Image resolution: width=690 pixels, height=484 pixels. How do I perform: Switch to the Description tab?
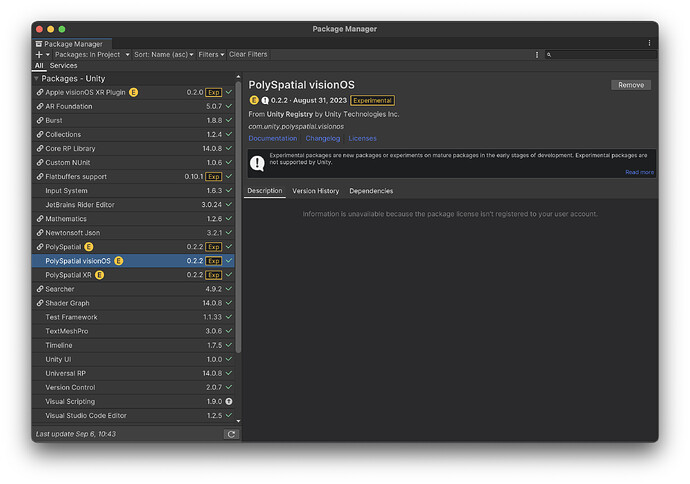(264, 191)
